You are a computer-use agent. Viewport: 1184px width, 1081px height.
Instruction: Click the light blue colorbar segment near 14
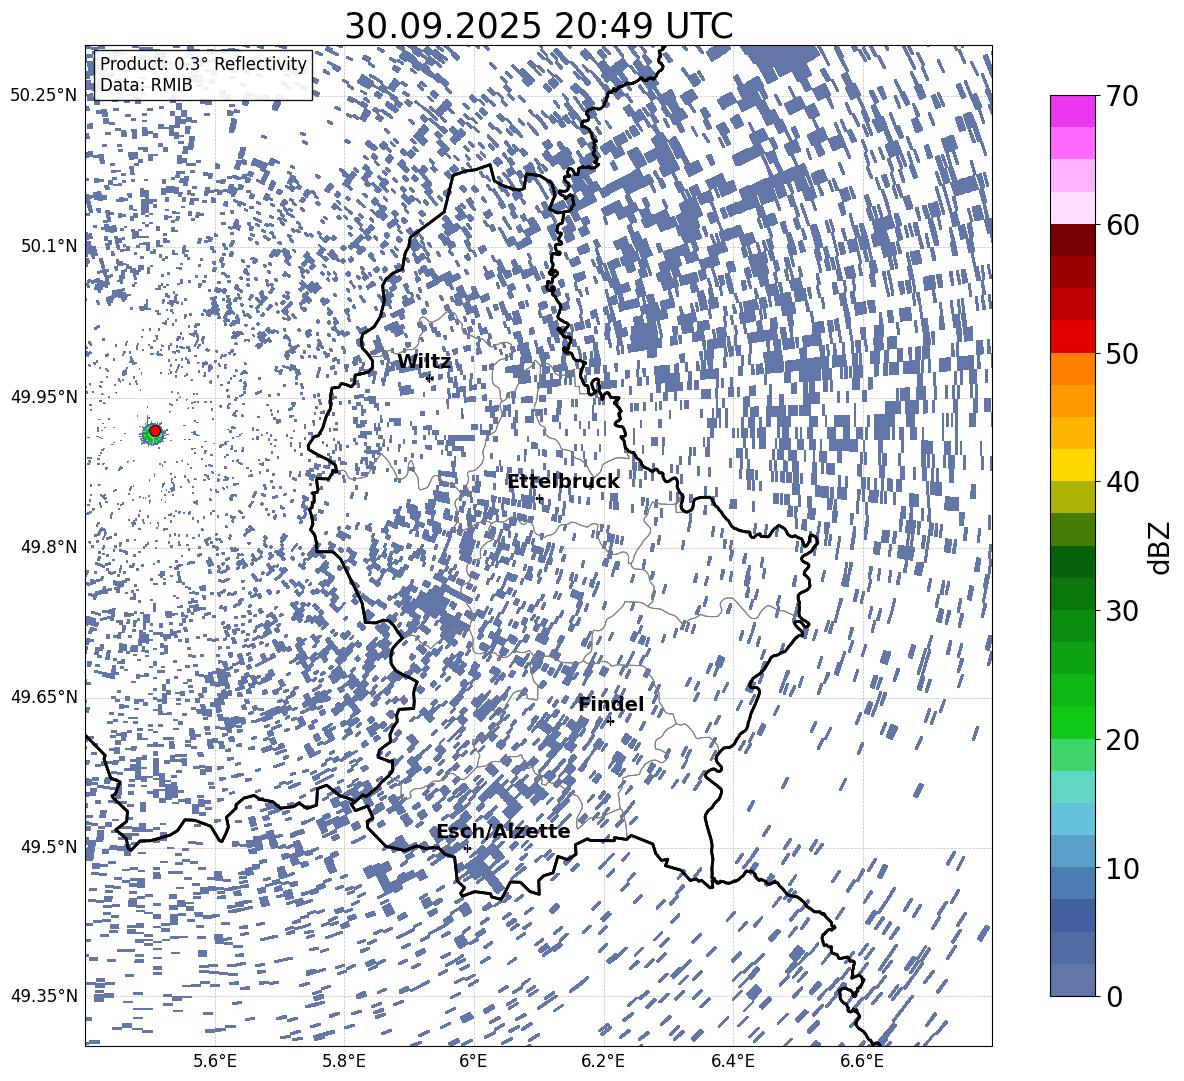(x=1072, y=819)
